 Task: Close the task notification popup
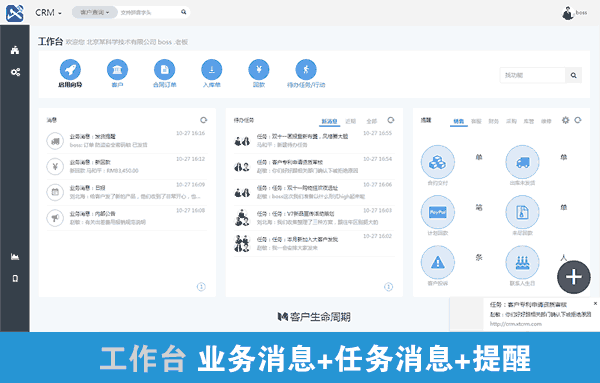pos(595,303)
